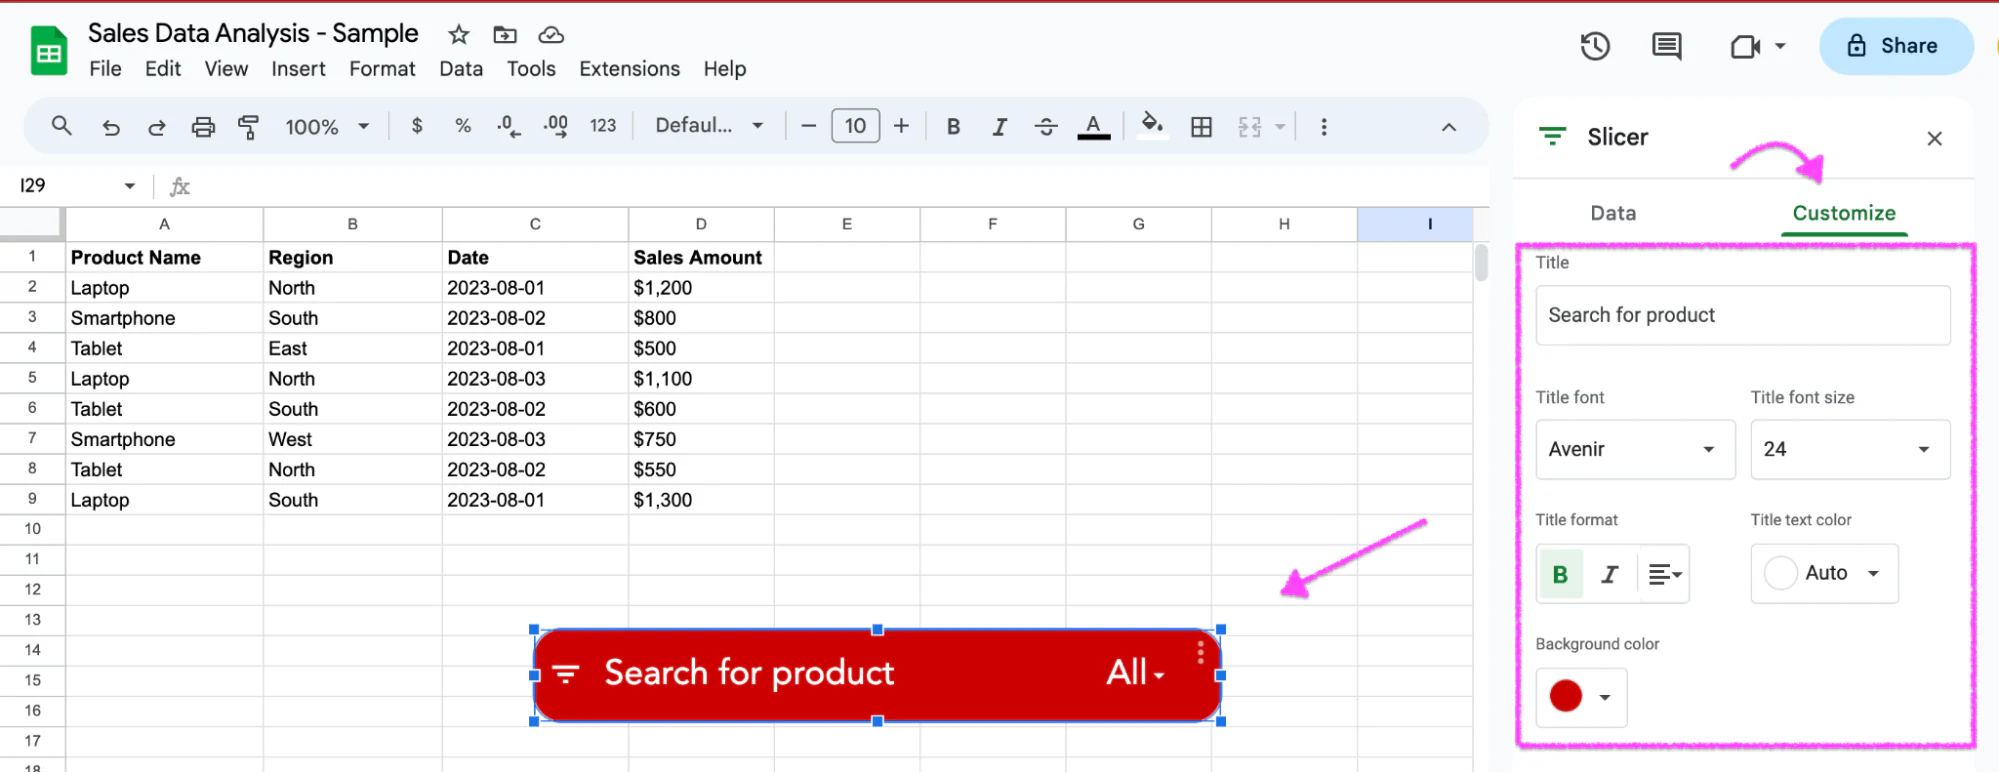Switch to slicer Data tab

tap(1613, 213)
